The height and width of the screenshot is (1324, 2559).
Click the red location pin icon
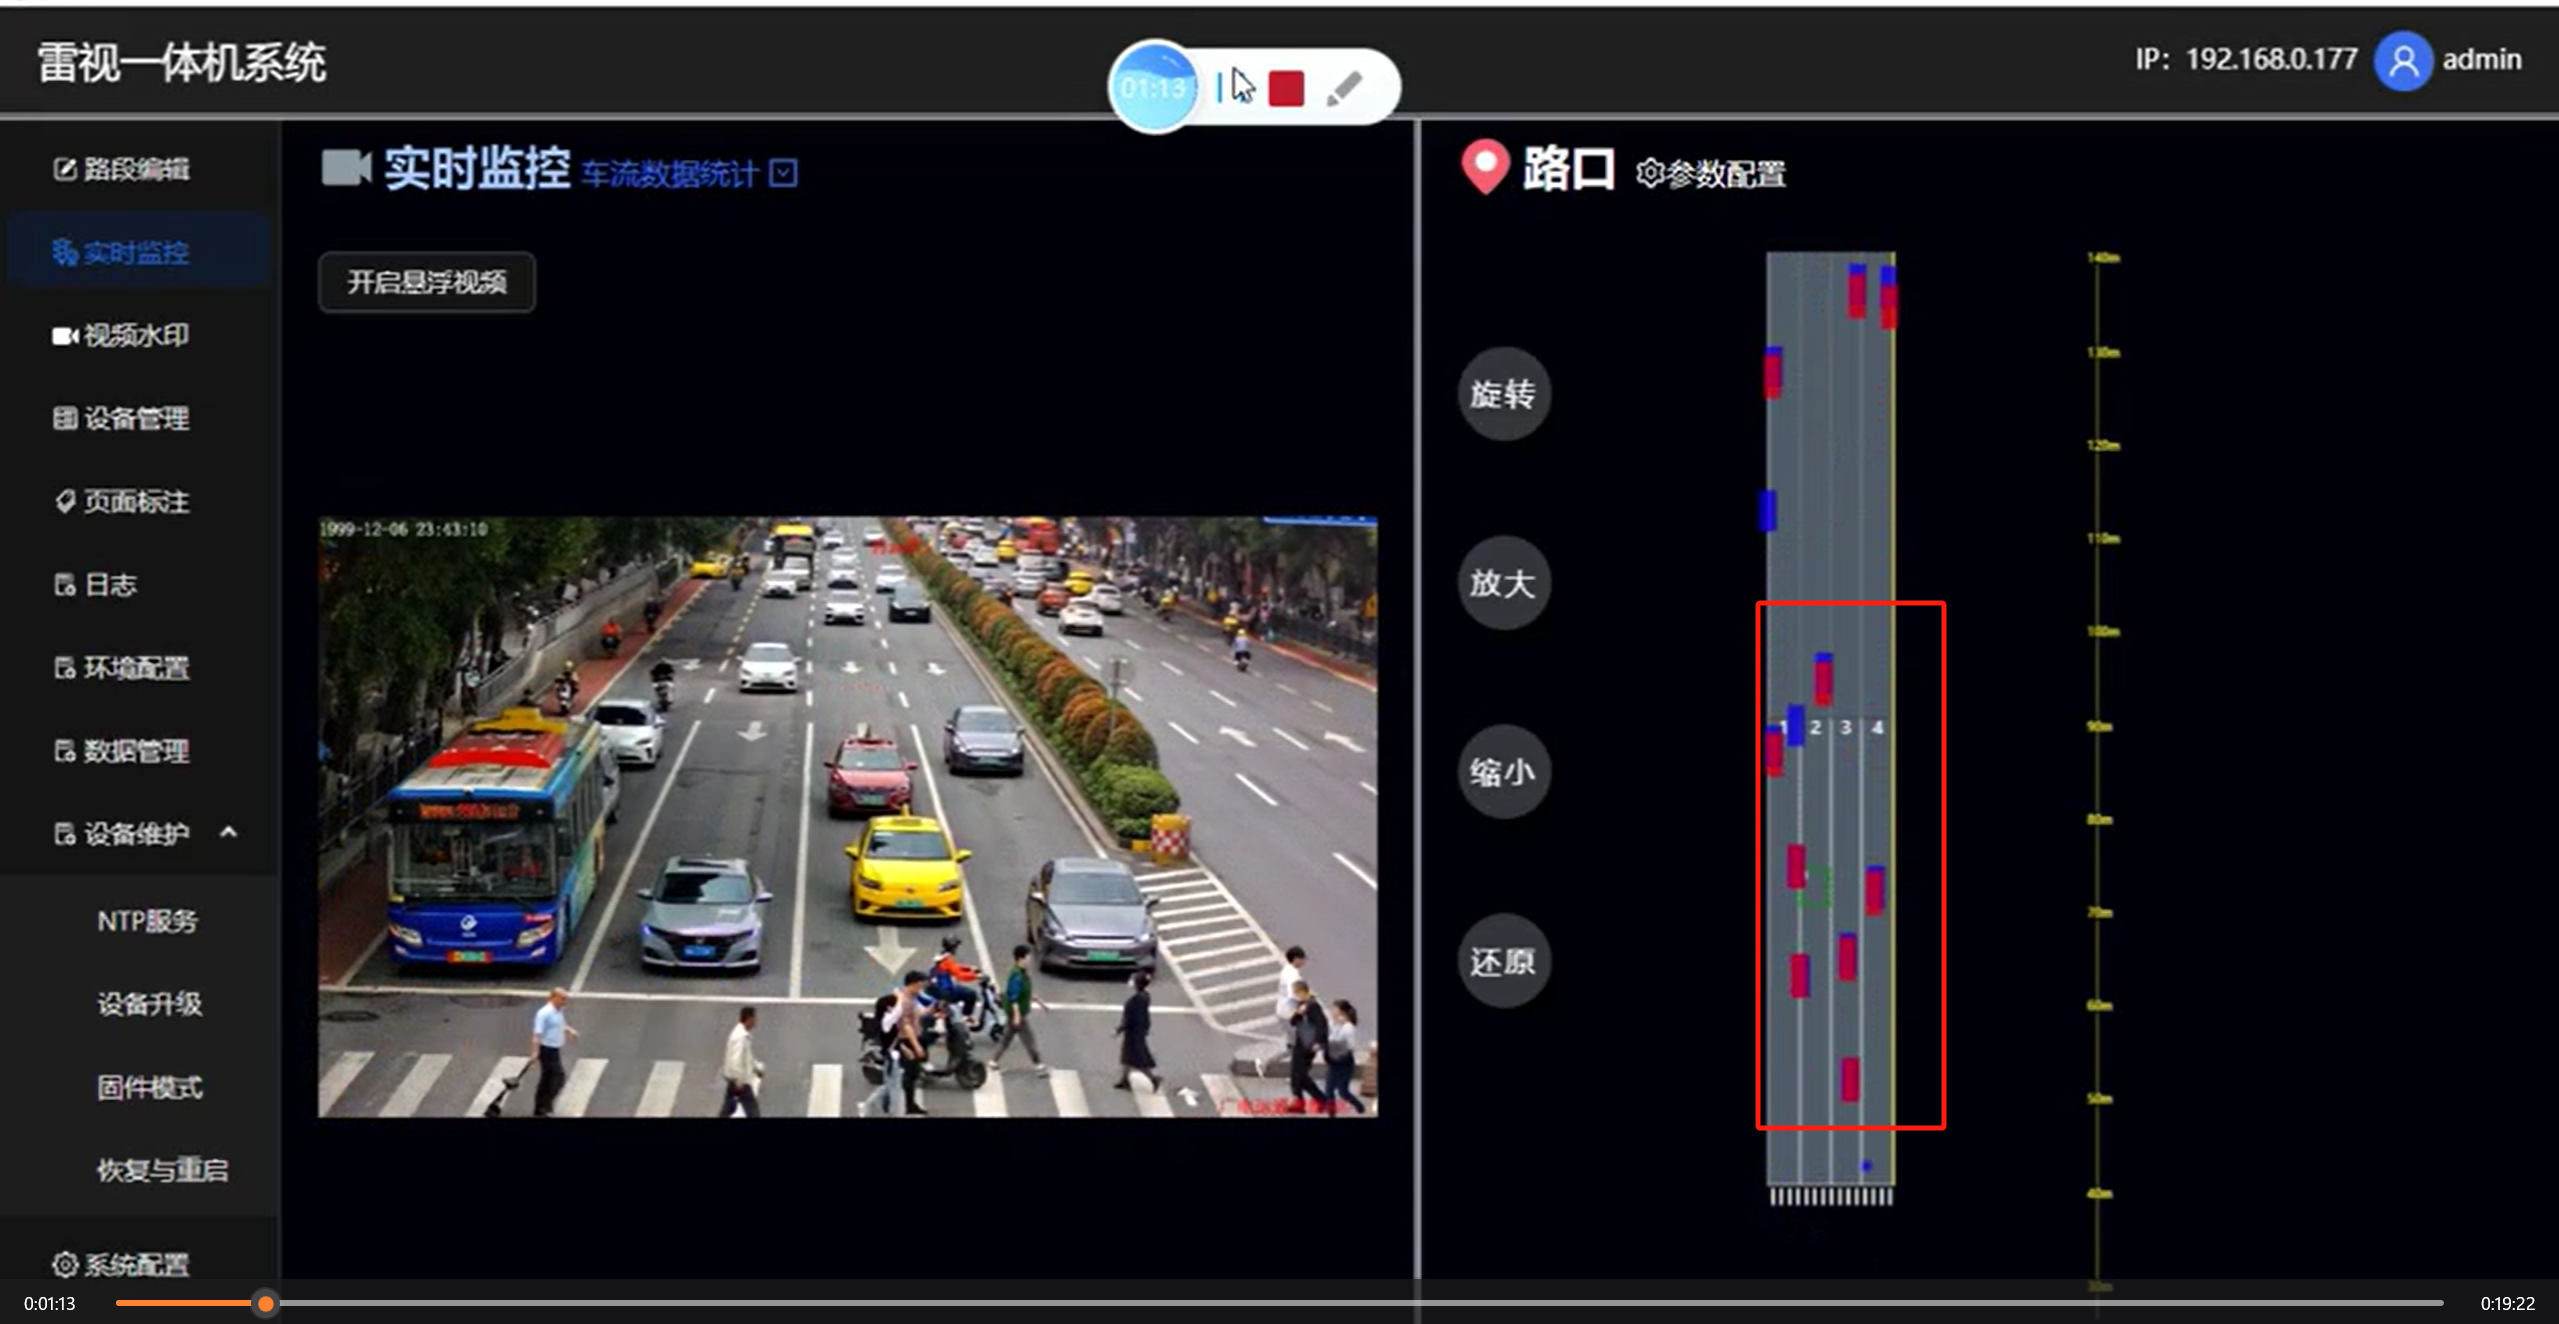(x=1485, y=166)
